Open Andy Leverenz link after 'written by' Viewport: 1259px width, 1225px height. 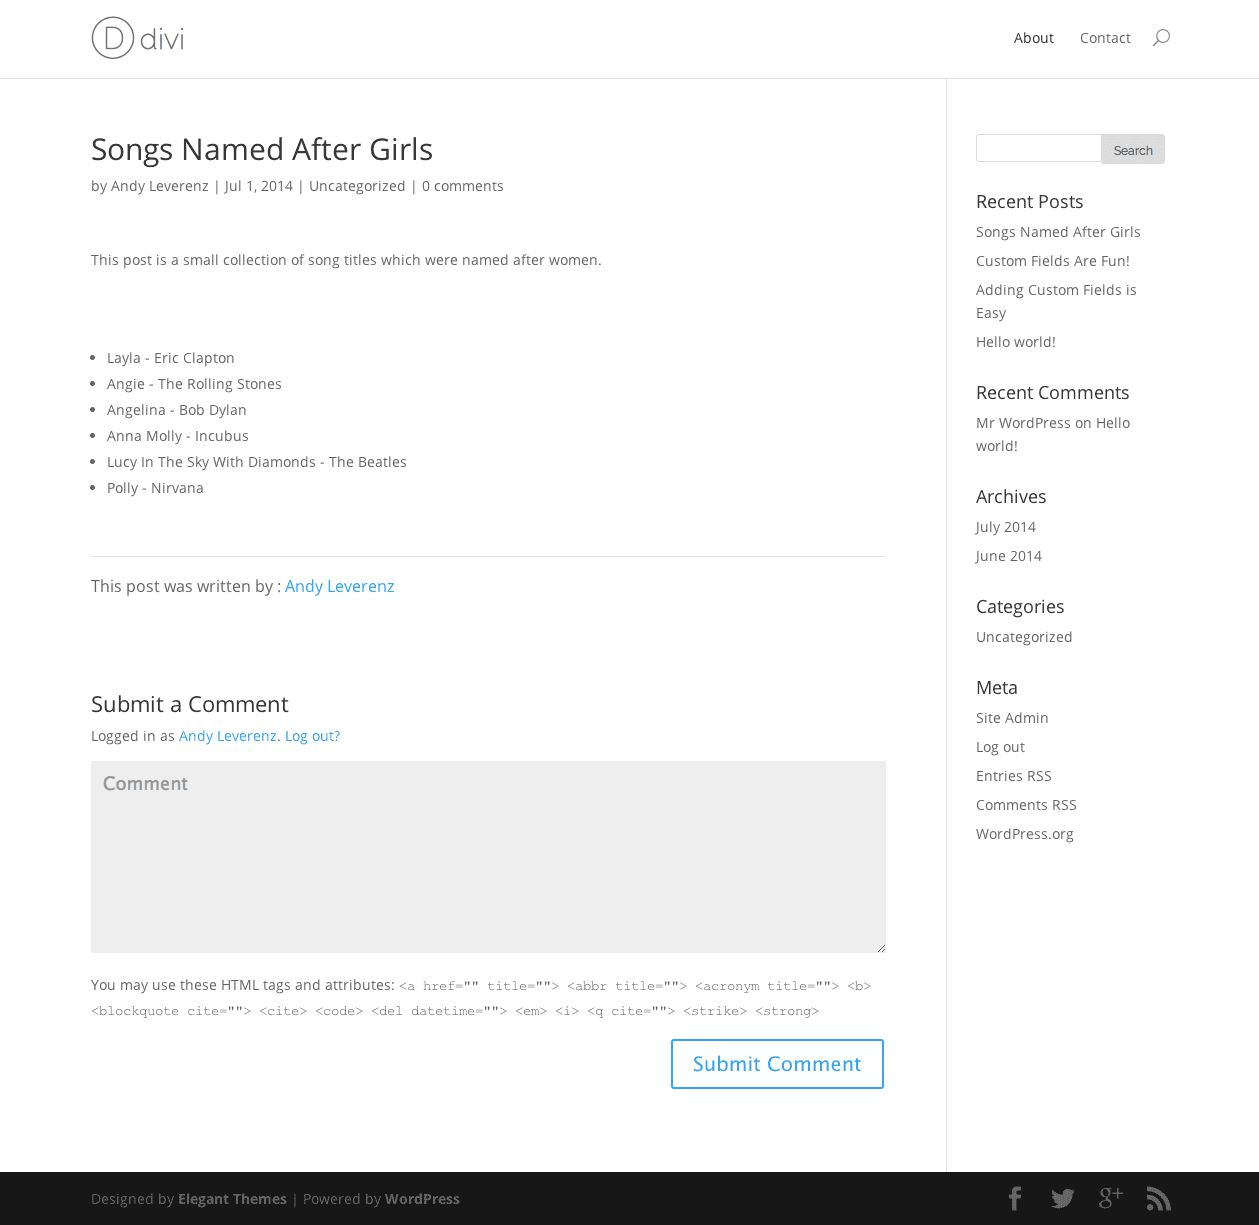[x=340, y=586]
